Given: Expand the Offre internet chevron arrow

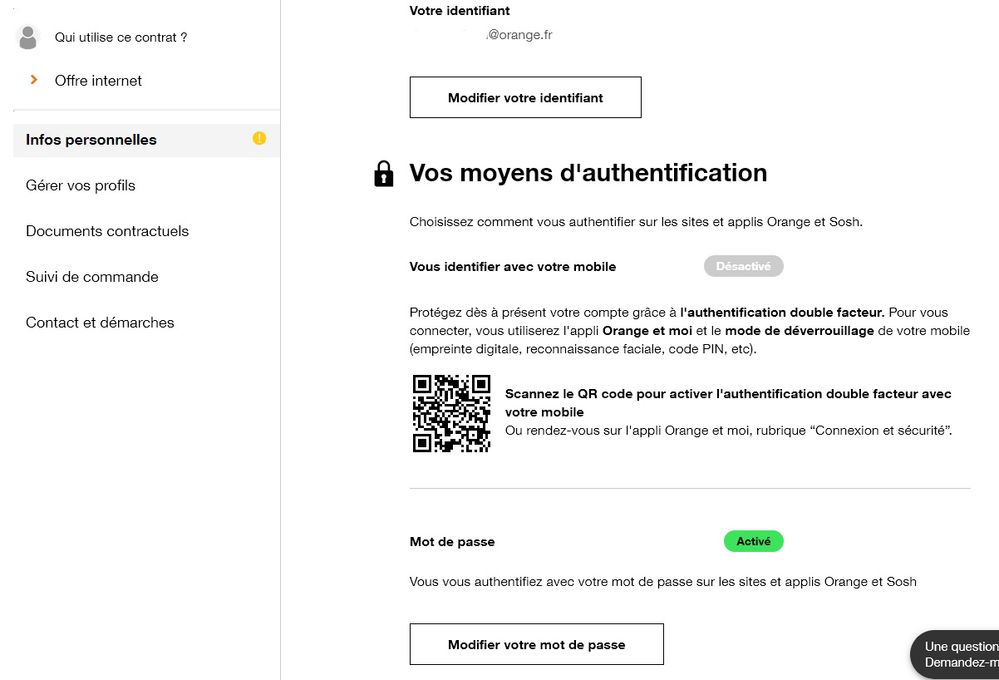Looking at the screenshot, I should pos(34,80).
